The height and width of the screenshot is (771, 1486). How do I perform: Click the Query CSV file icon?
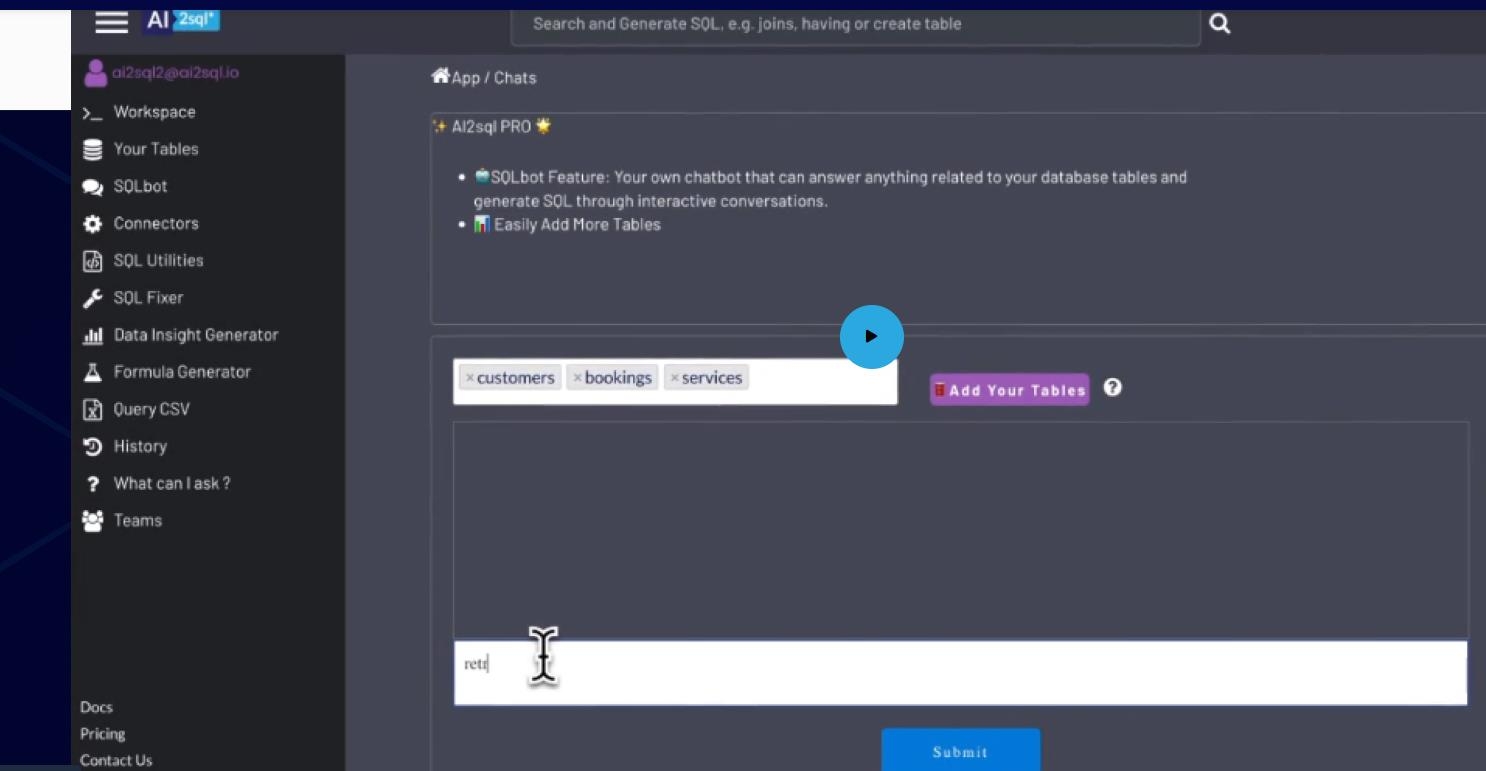pyautogui.click(x=93, y=409)
